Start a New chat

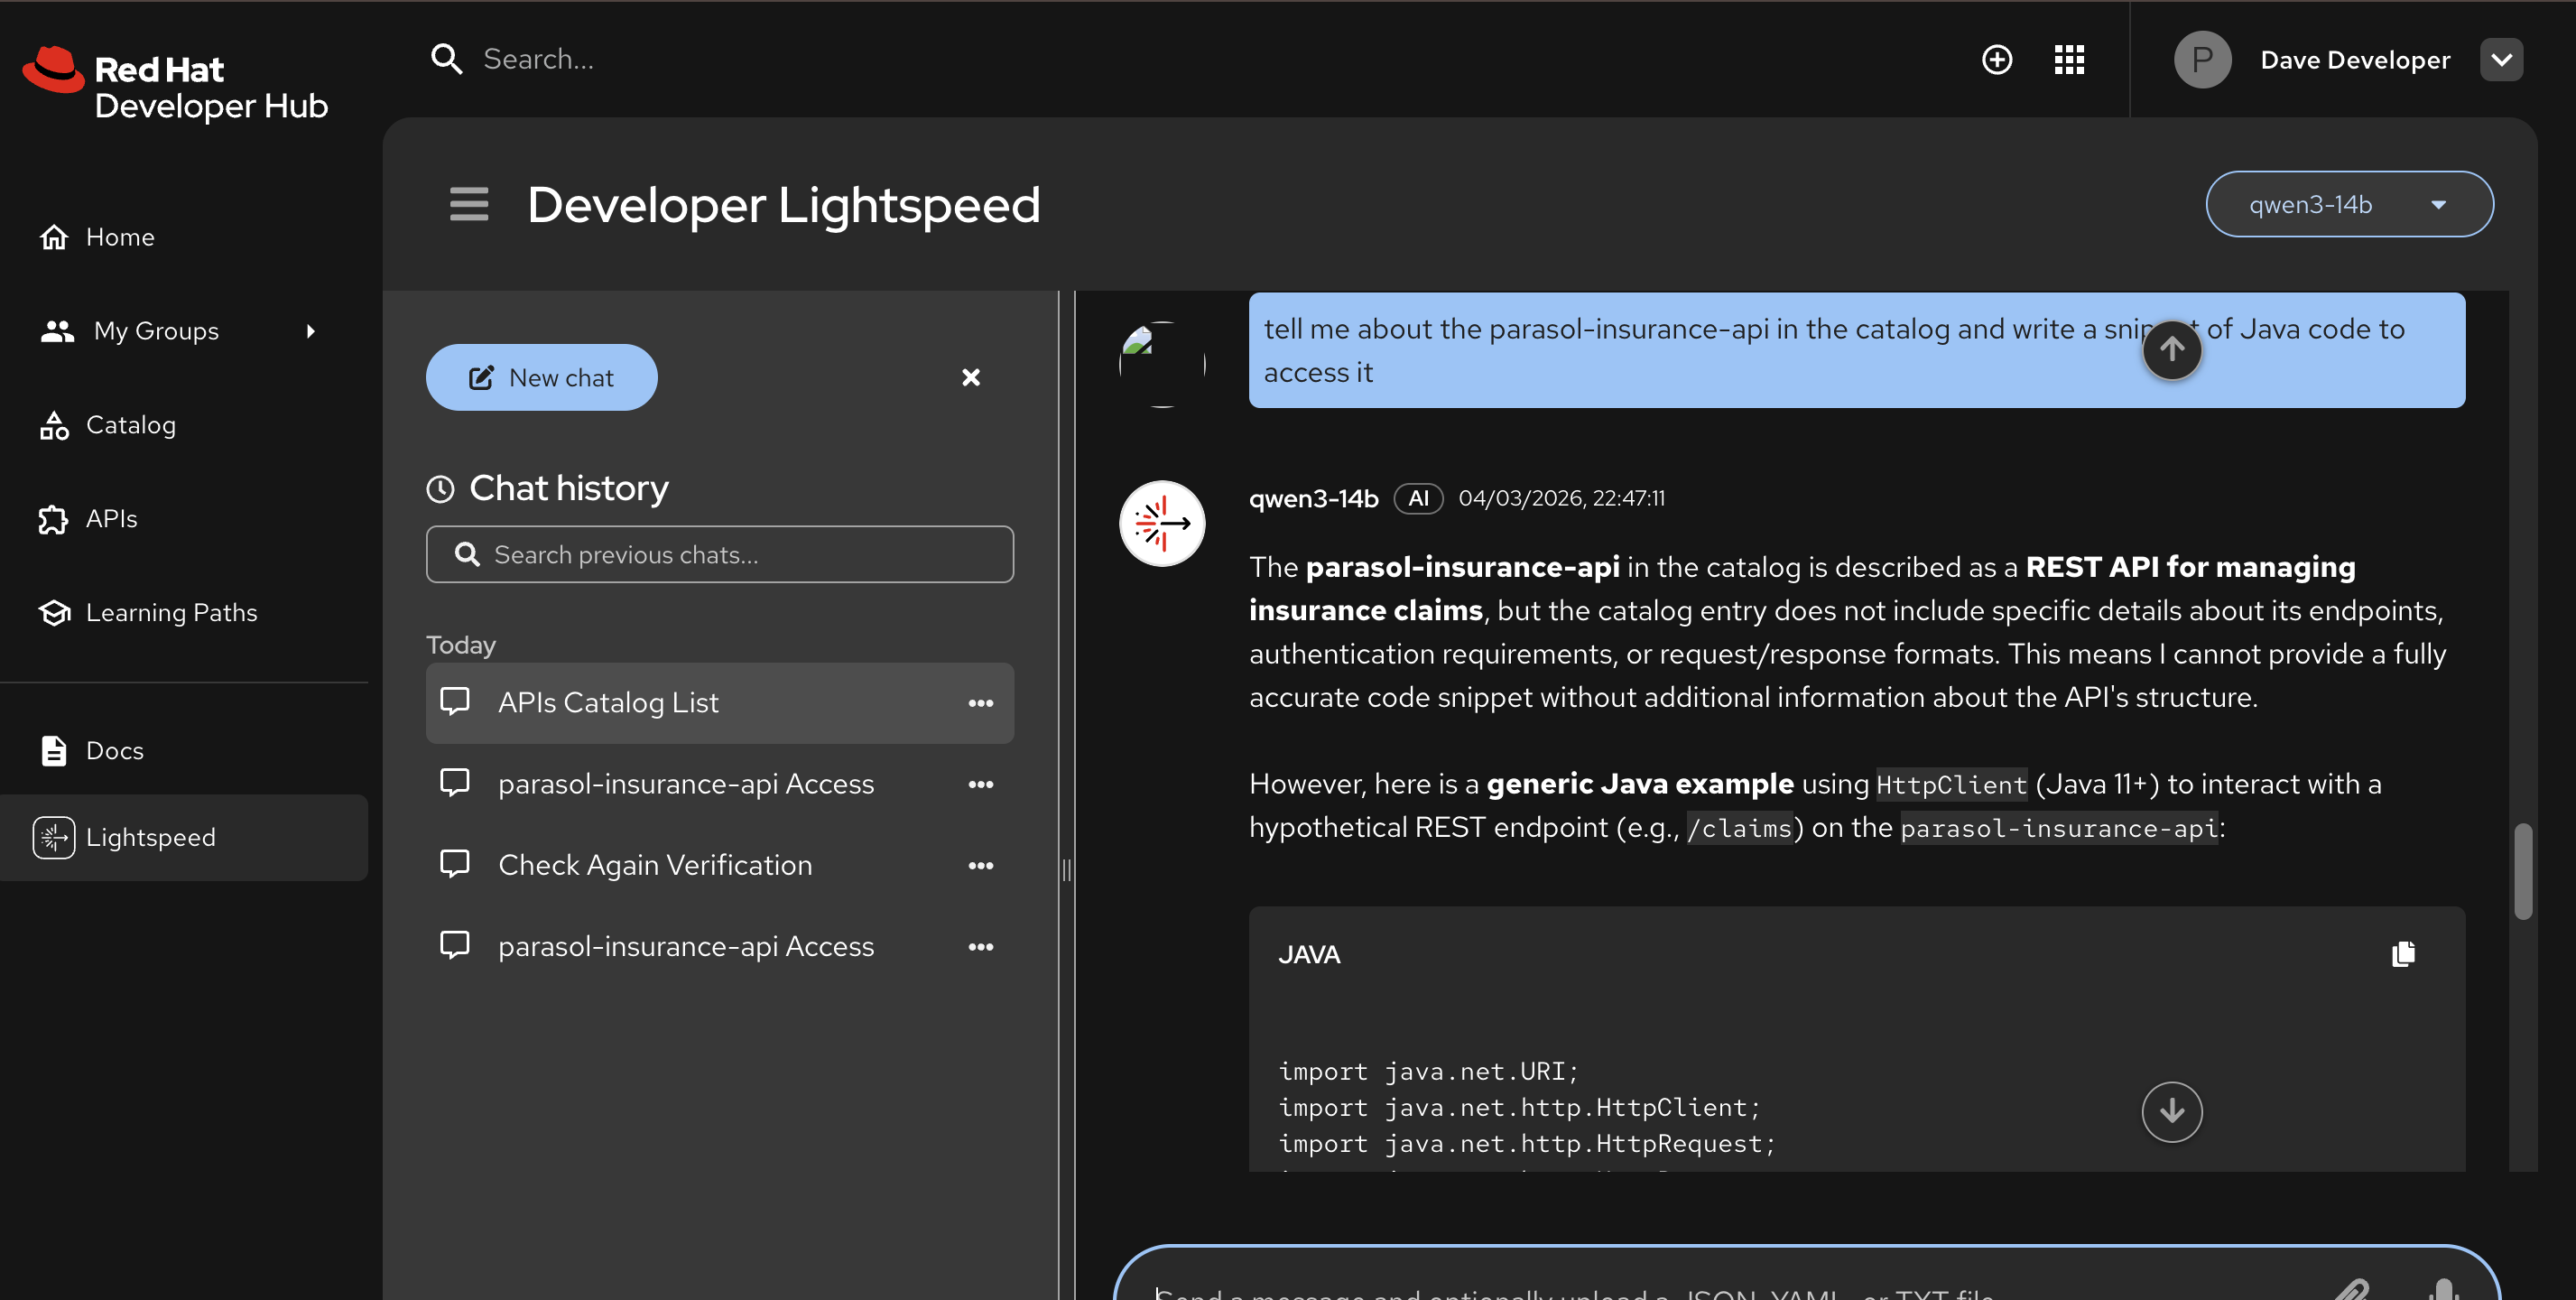(x=541, y=377)
